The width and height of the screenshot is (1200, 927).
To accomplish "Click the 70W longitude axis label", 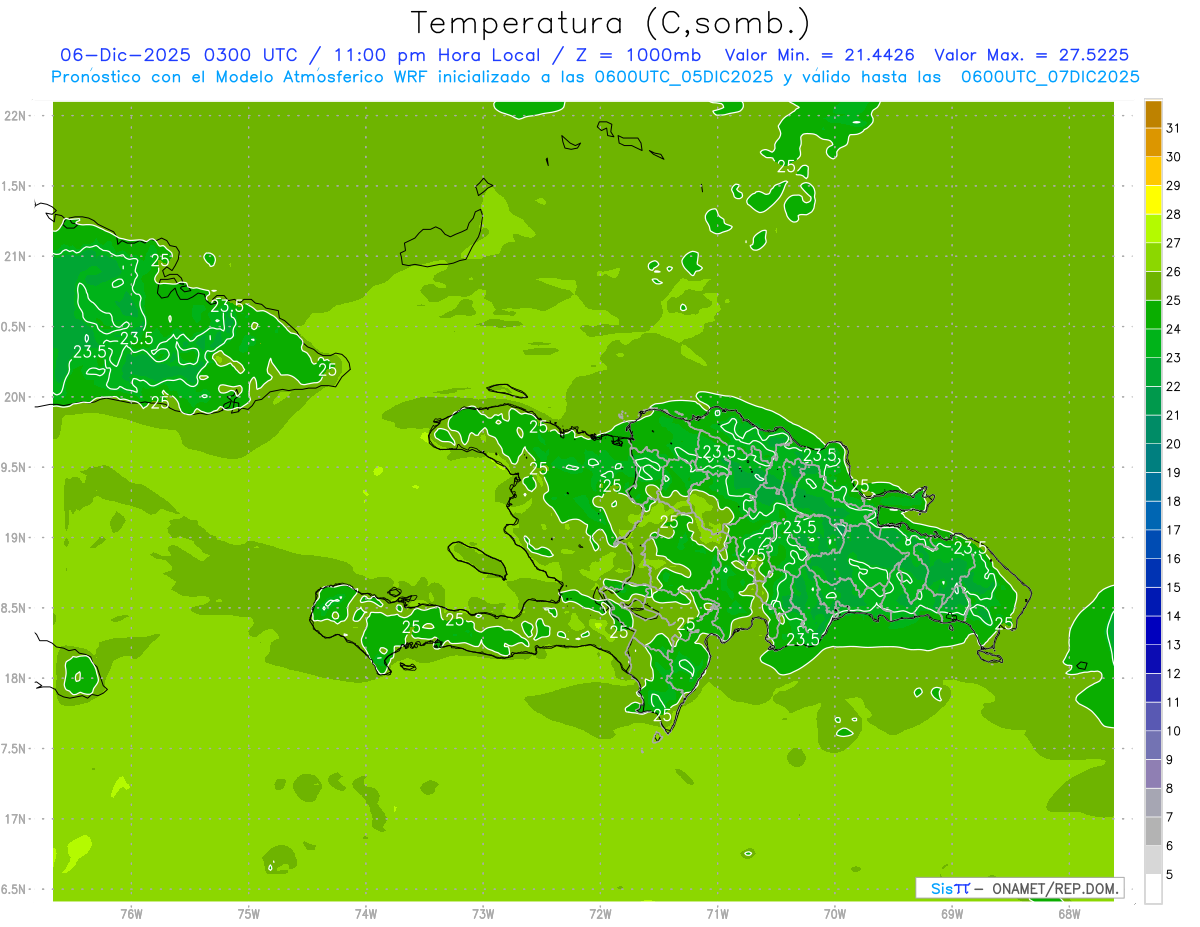I will click(x=835, y=913).
